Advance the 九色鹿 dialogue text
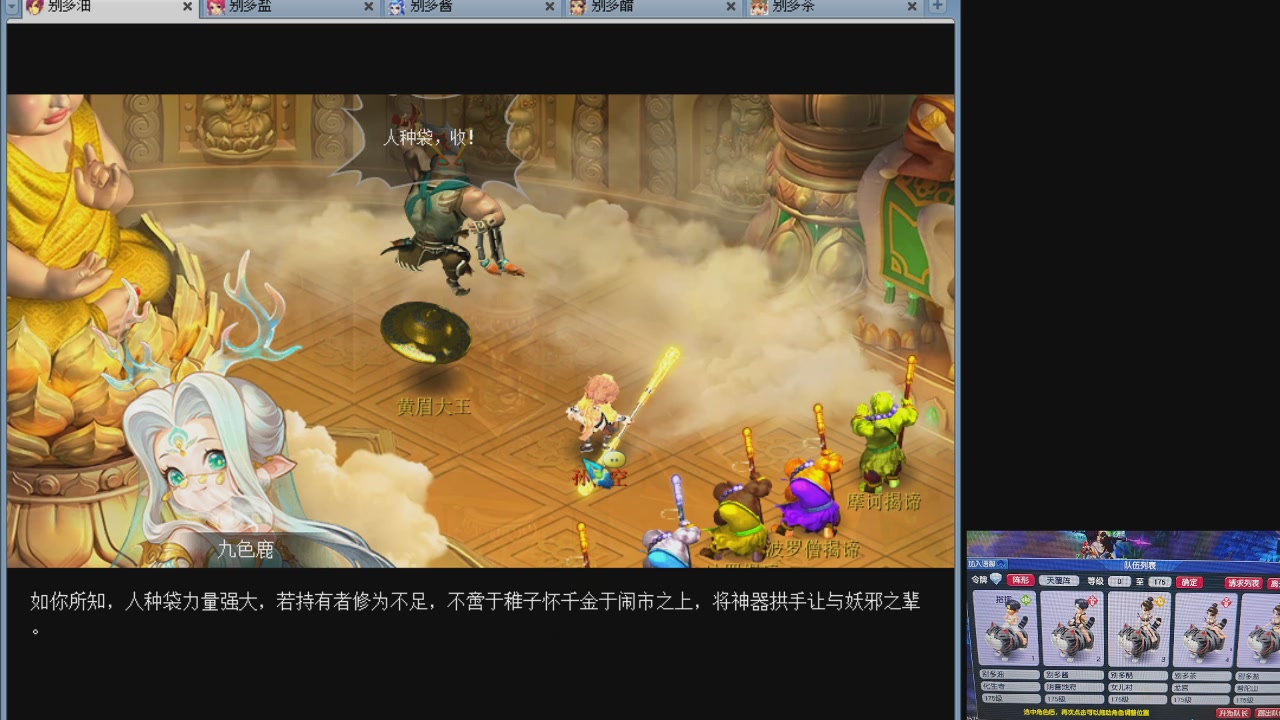The image size is (1280, 720). [x=475, y=614]
